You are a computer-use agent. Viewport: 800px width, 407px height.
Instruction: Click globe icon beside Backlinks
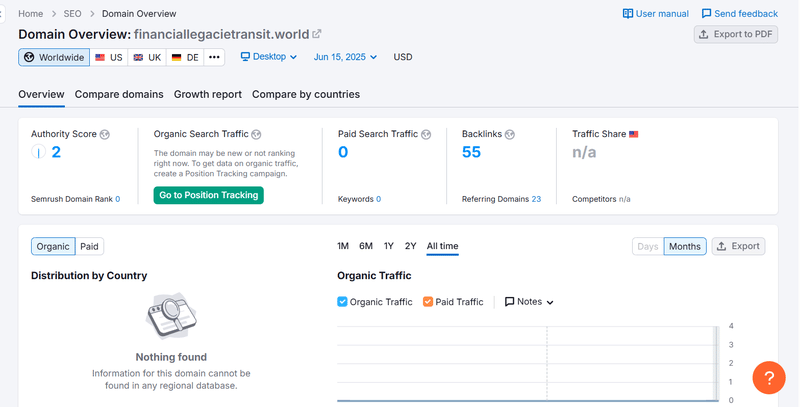510,135
